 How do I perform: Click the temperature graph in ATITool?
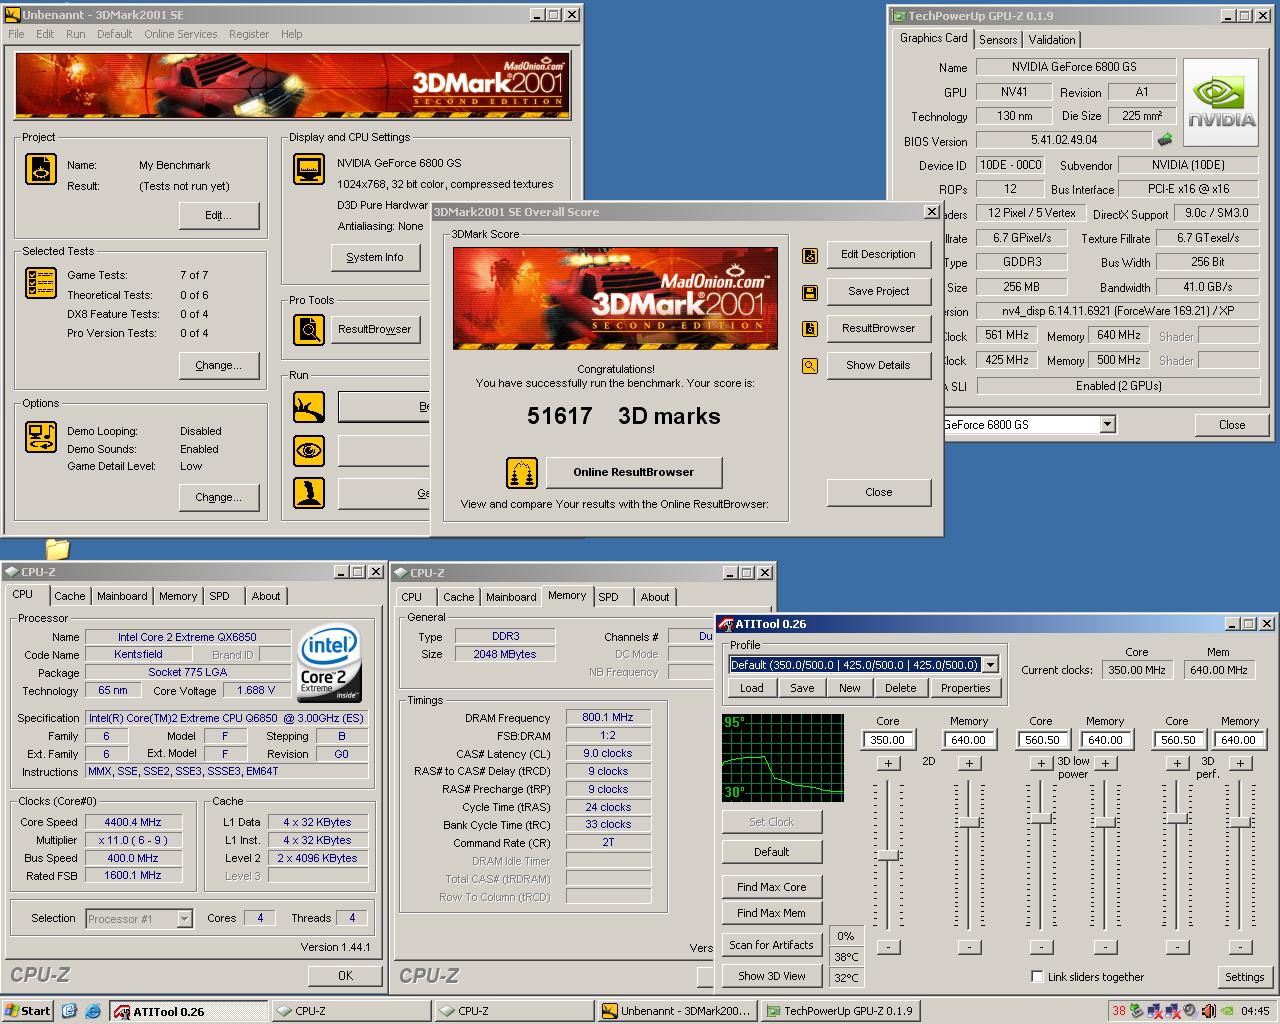pyautogui.click(x=782, y=757)
